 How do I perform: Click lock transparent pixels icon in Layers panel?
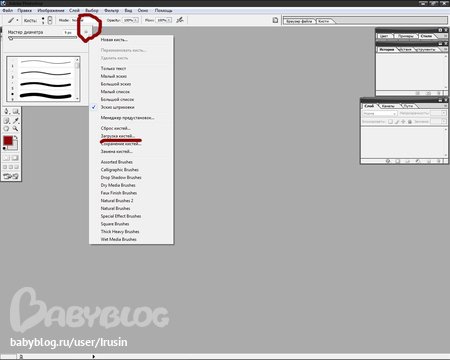click(x=390, y=122)
